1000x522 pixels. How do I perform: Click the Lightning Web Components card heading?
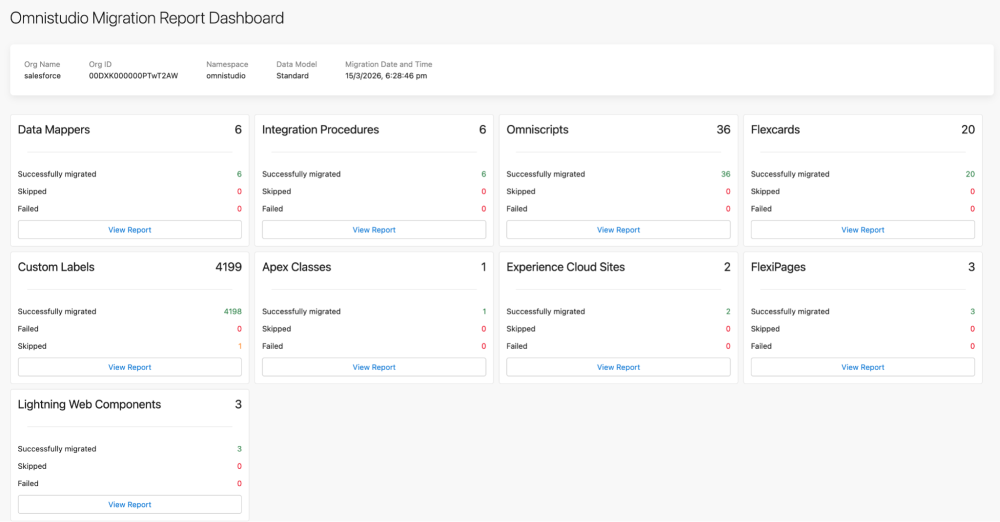[x=89, y=404]
